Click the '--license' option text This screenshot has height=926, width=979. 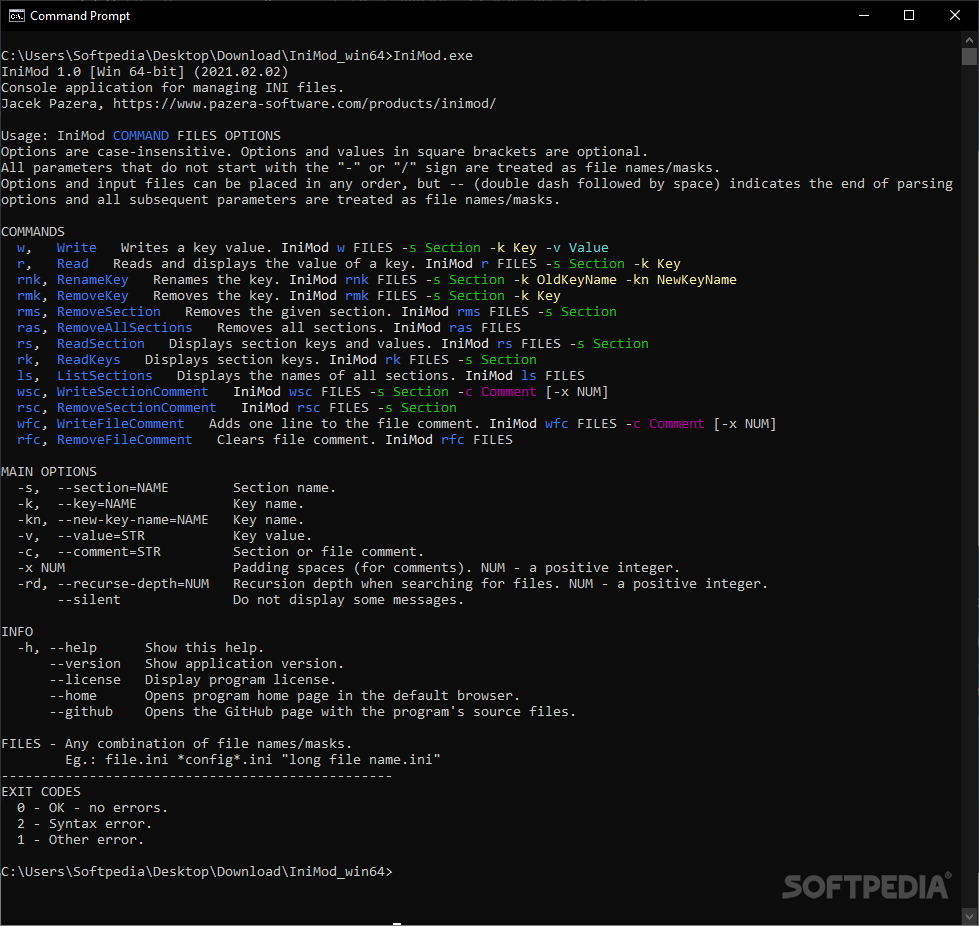[x=84, y=680]
